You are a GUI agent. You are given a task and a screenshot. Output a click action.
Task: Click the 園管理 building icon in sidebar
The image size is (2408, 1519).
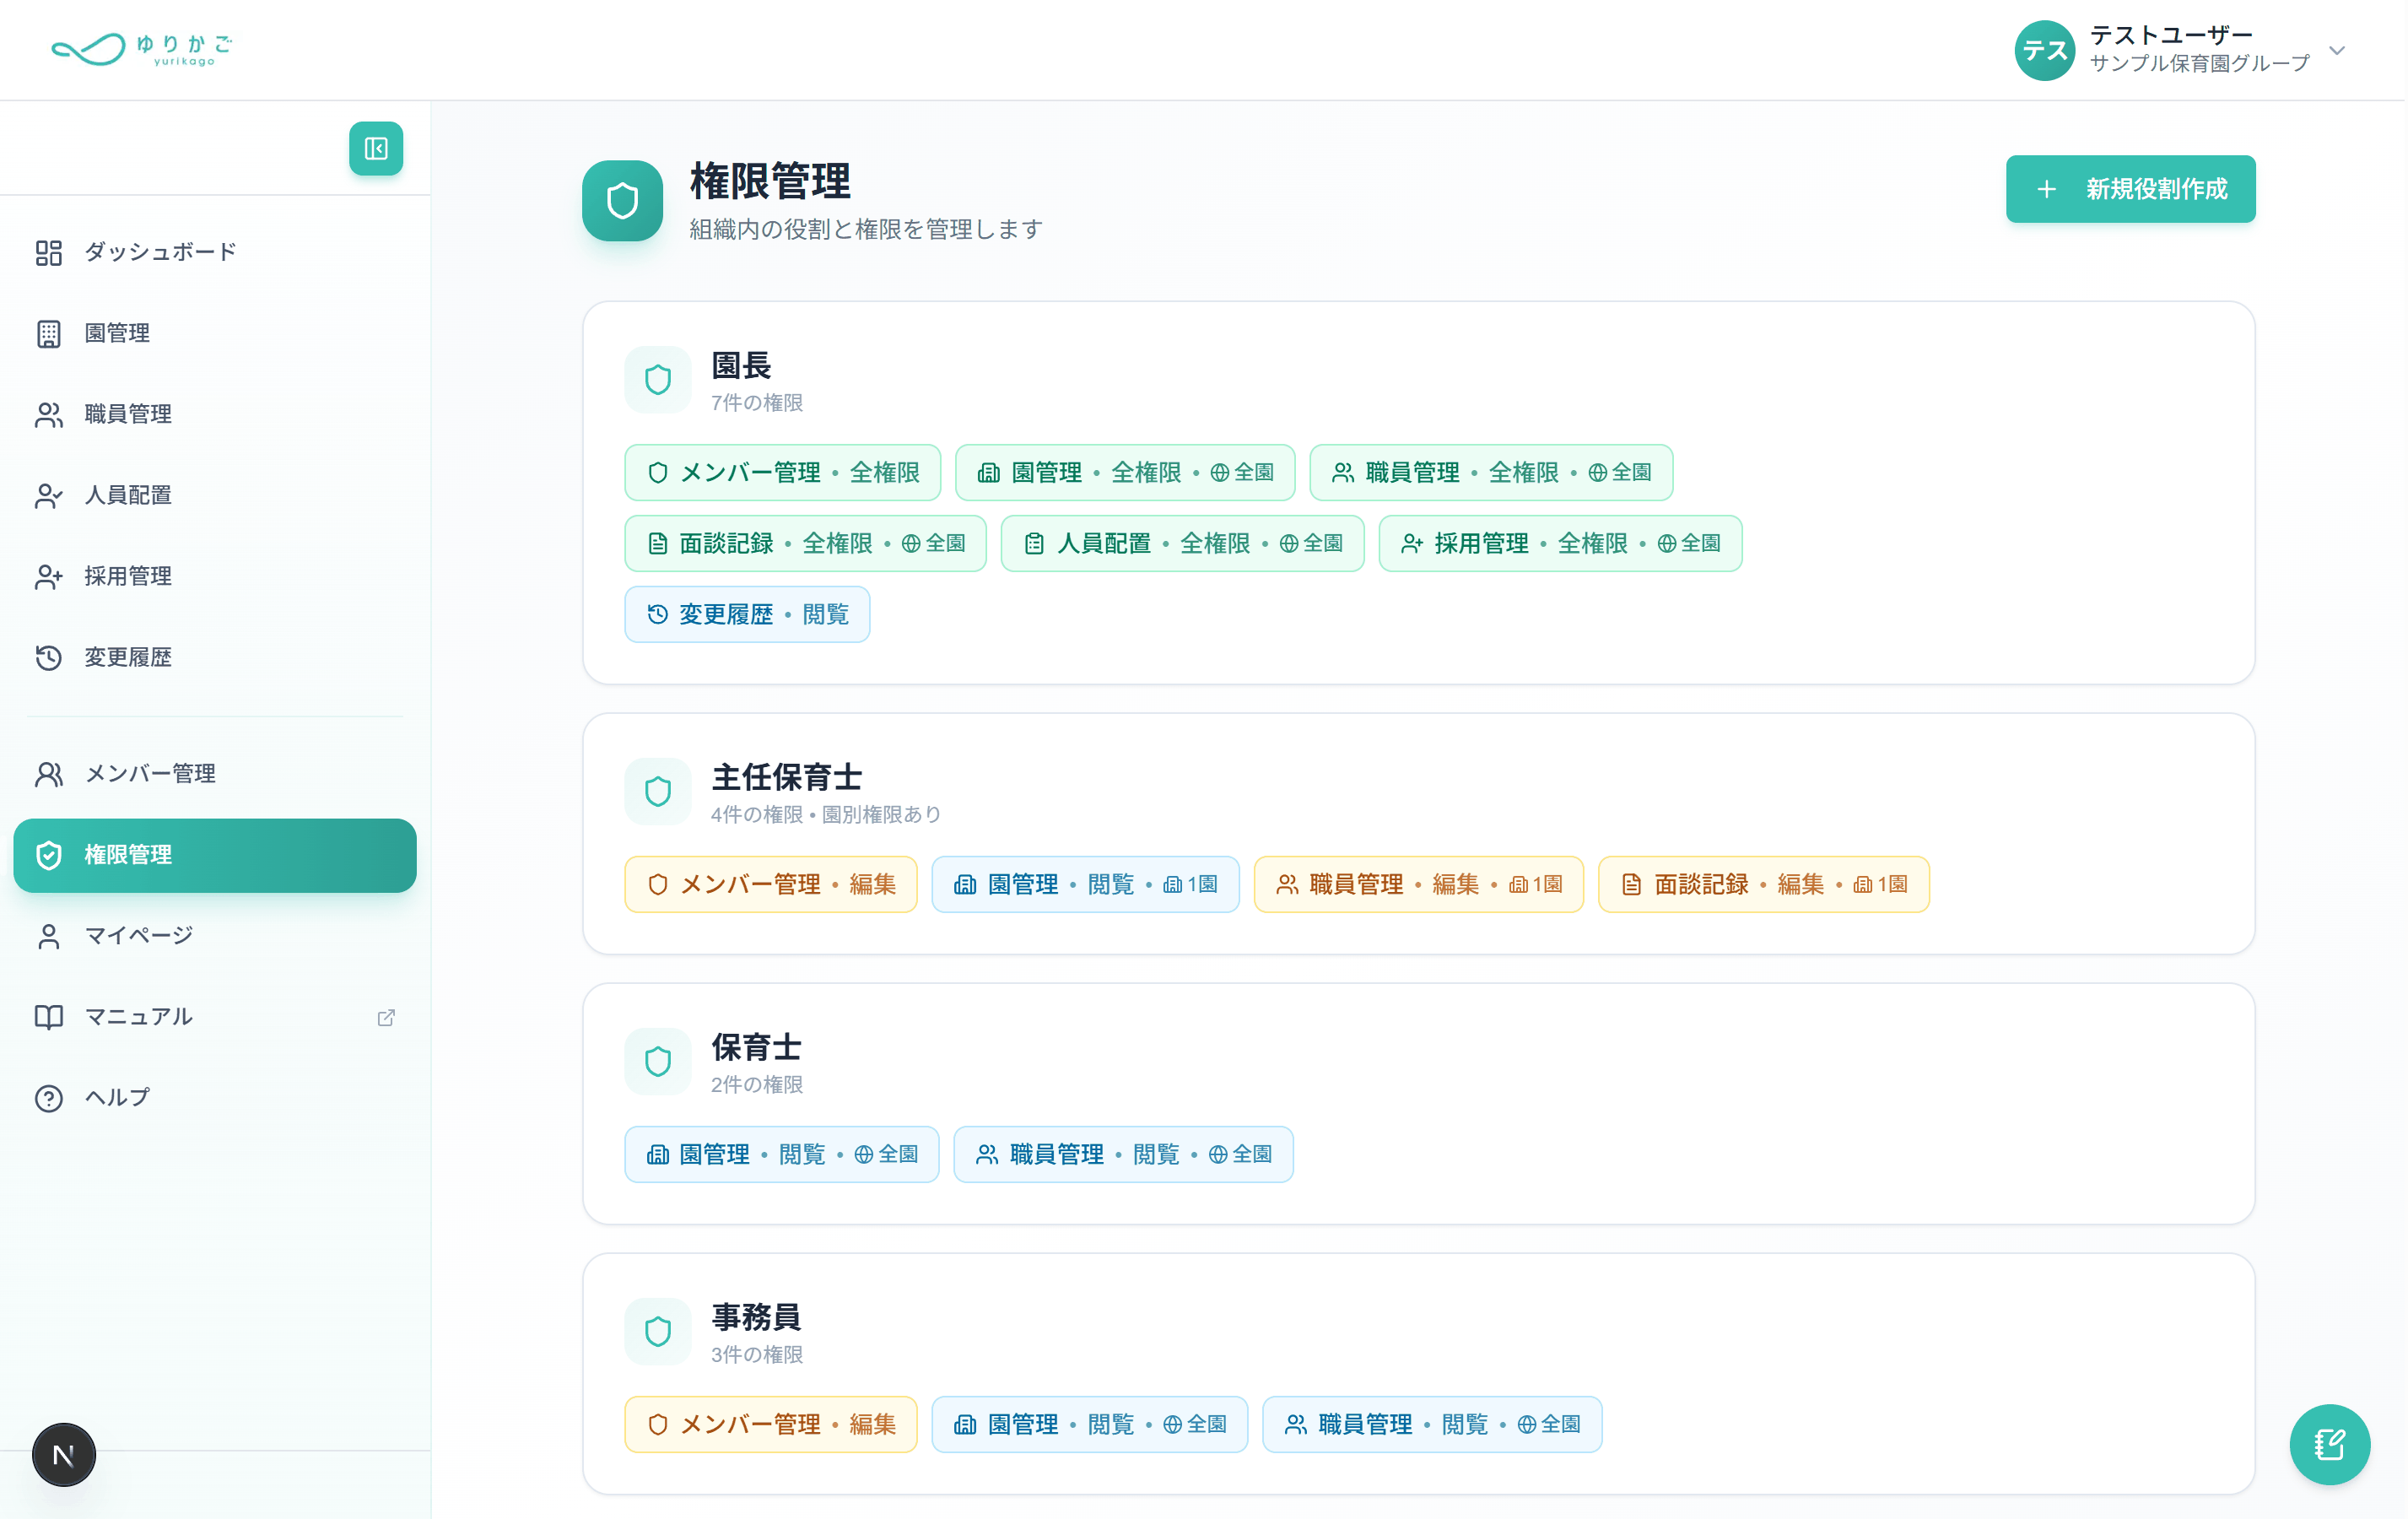tap(49, 333)
